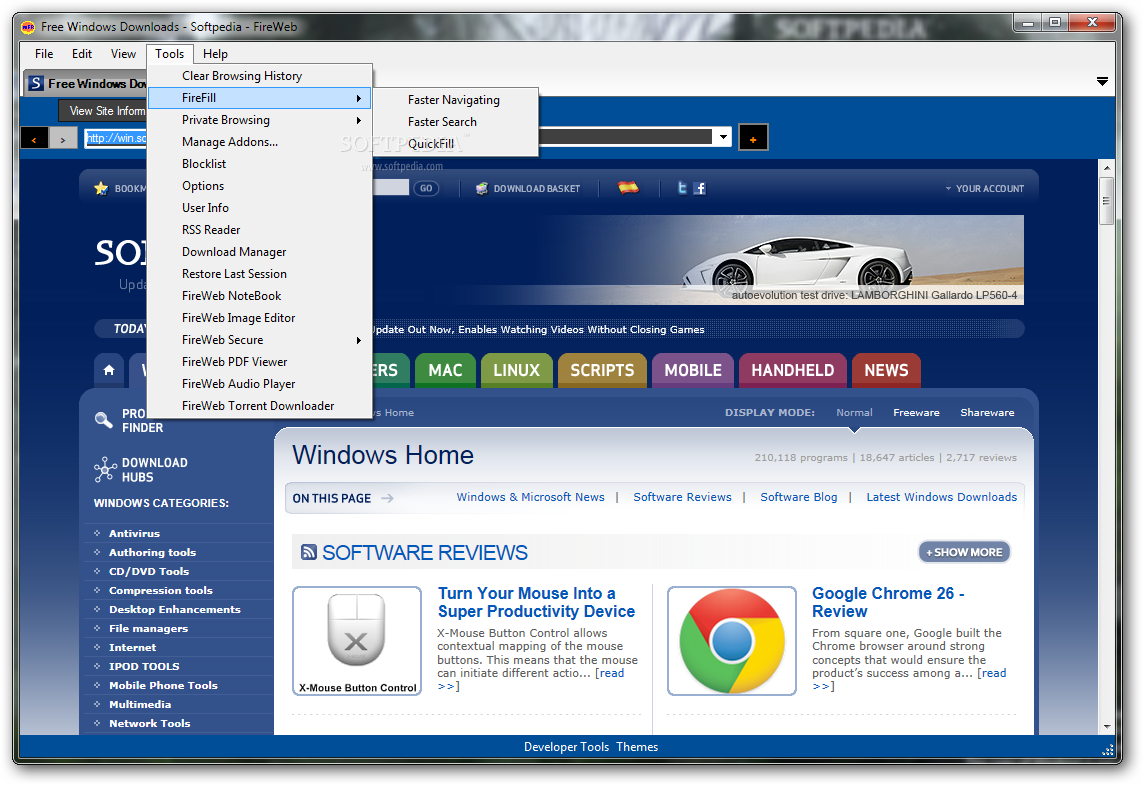Select Freeware display mode
Screen dimensions: 1143x785
(916, 413)
